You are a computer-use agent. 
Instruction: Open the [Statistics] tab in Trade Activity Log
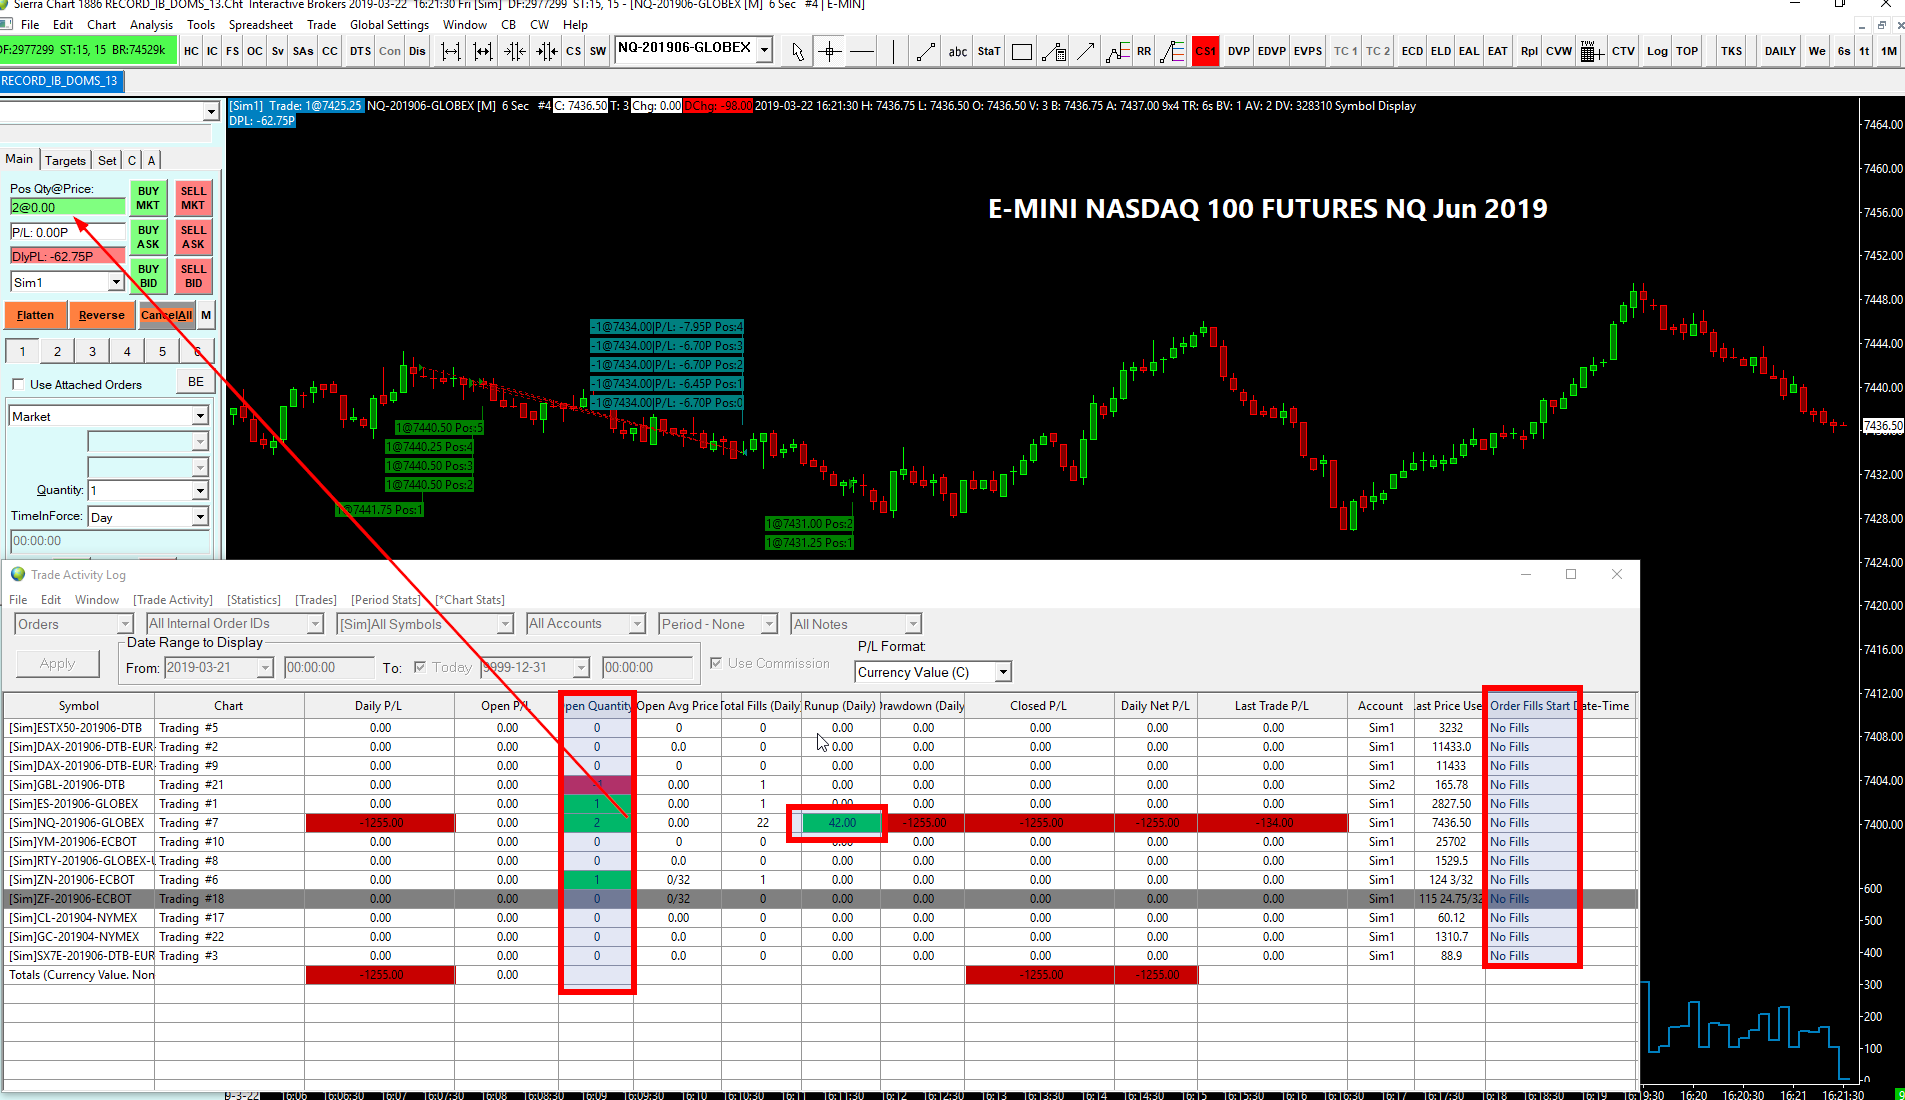point(254,600)
